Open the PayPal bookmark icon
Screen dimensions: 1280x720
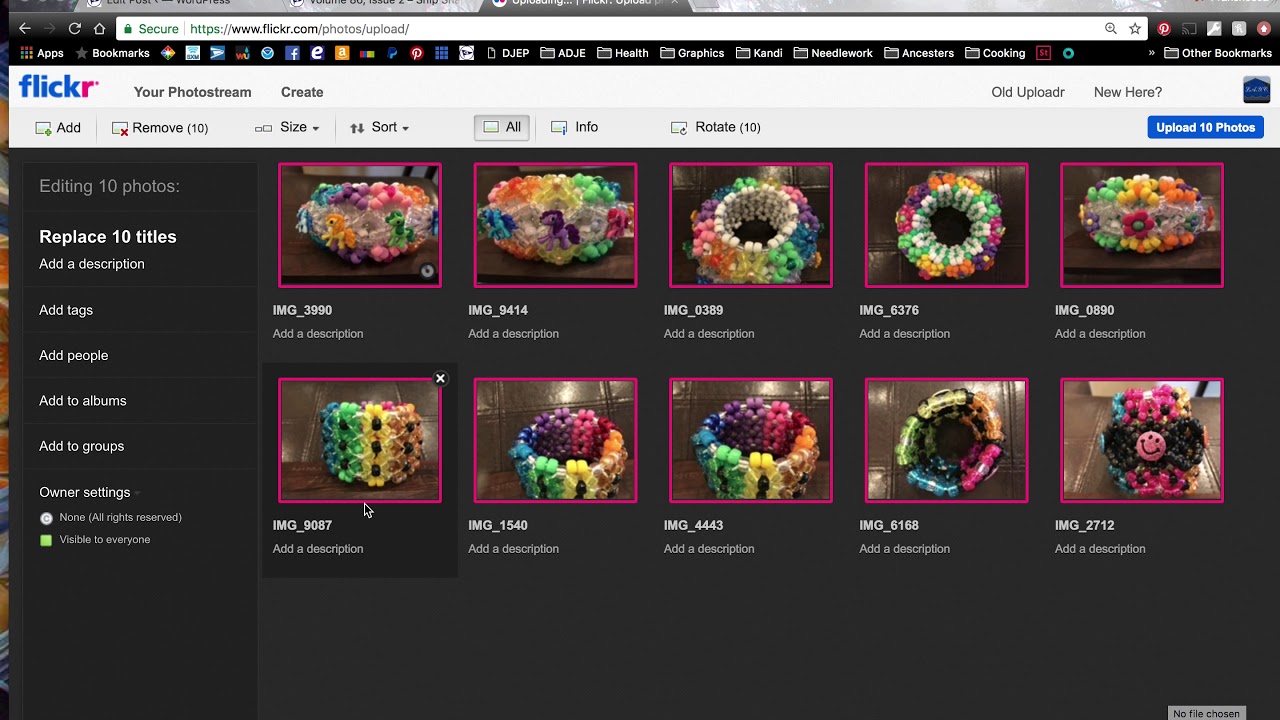392,53
